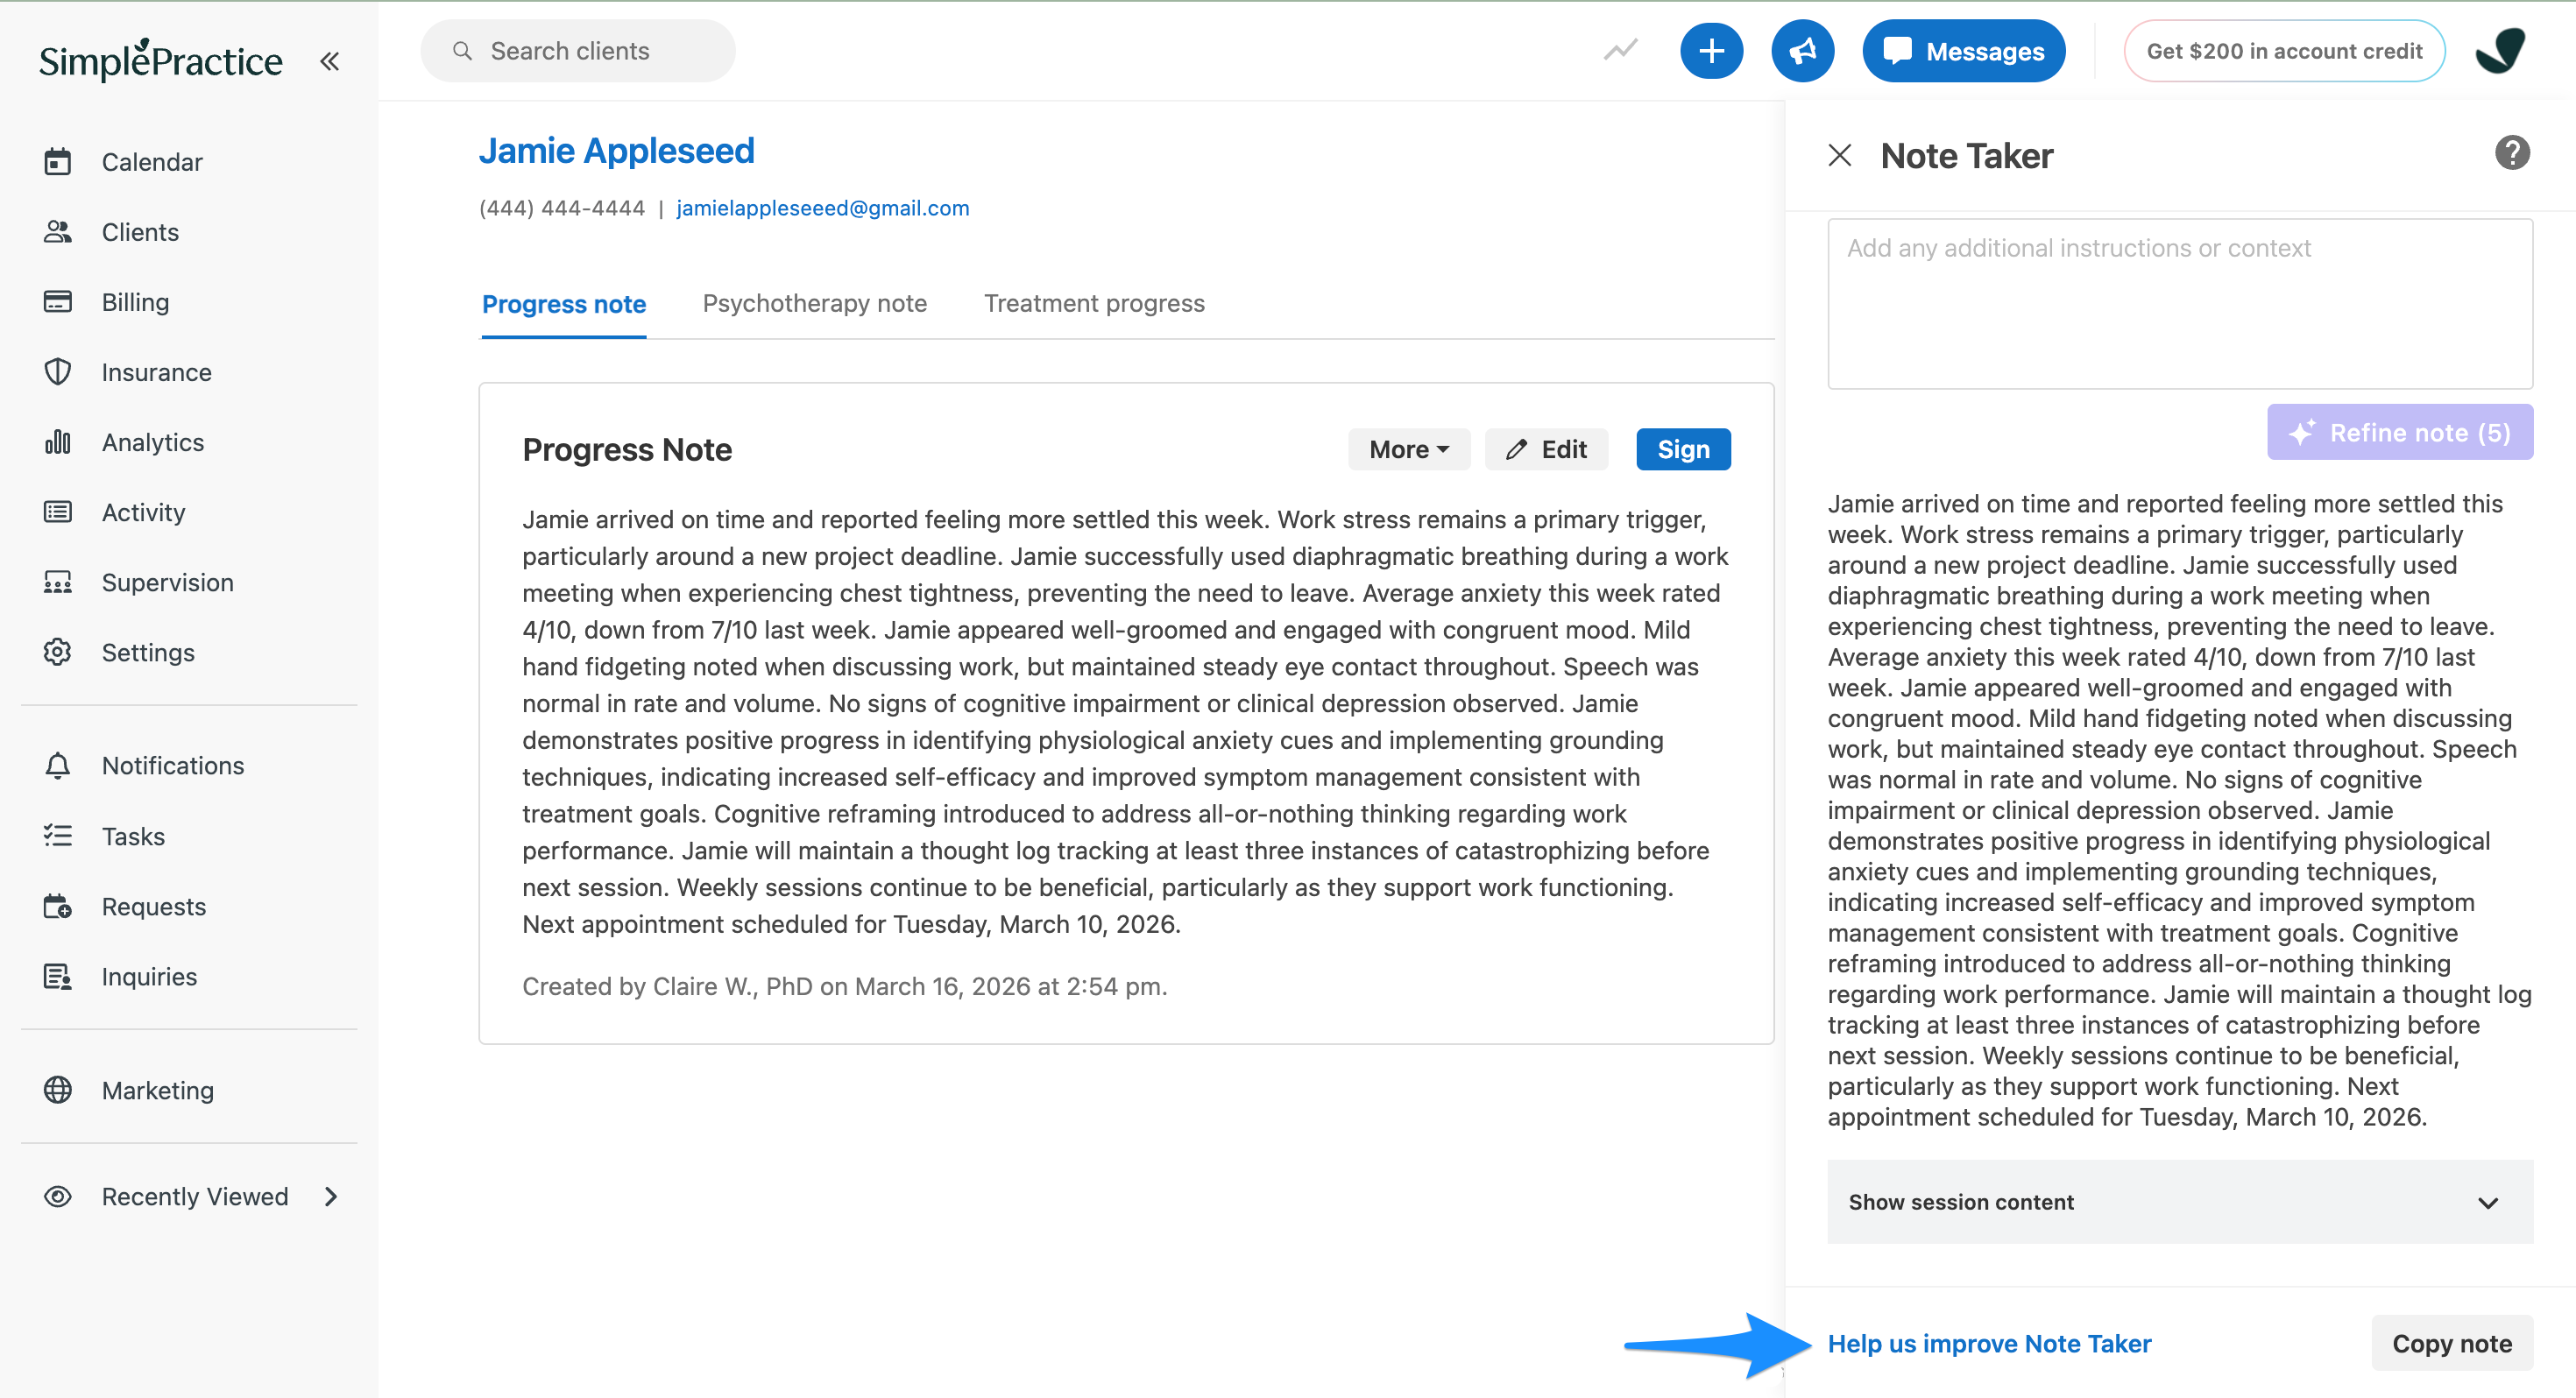Close the Note Taker panel
The image size is (2576, 1398).
(x=1839, y=156)
